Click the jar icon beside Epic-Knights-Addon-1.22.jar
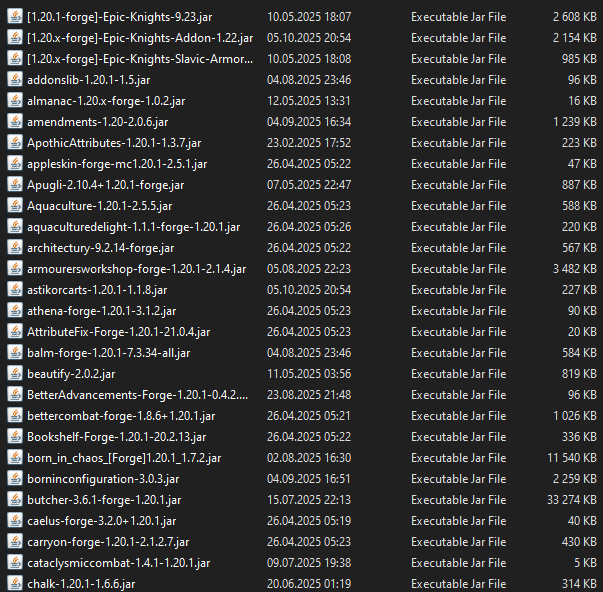Image resolution: width=603 pixels, height=592 pixels. (15, 38)
